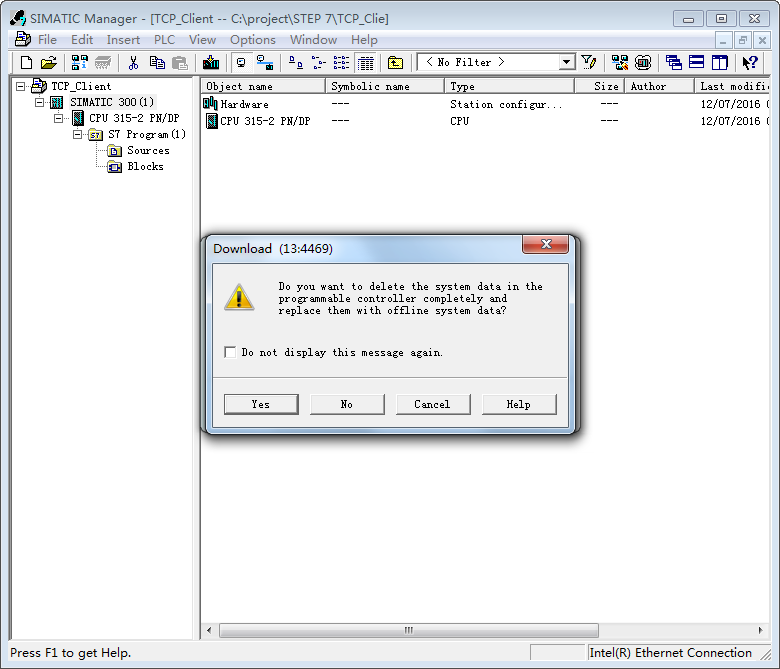This screenshot has height=669, width=780.
Task: Click the scrollbar right arrow
Action: click(x=760, y=630)
